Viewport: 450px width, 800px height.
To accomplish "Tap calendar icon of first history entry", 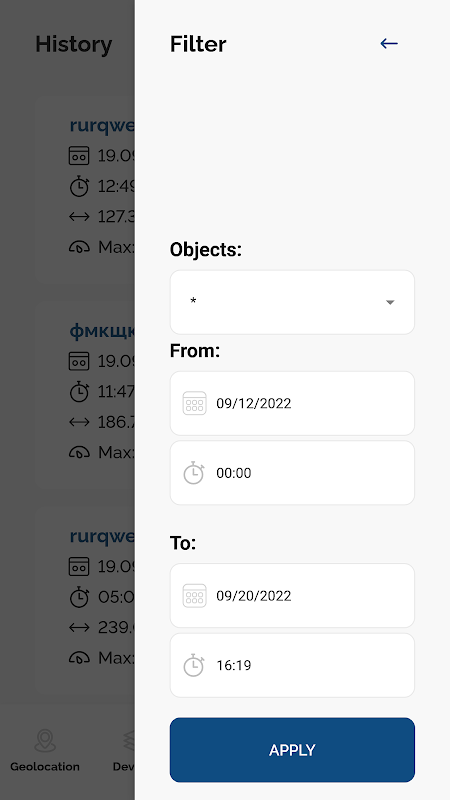I will (x=79, y=156).
